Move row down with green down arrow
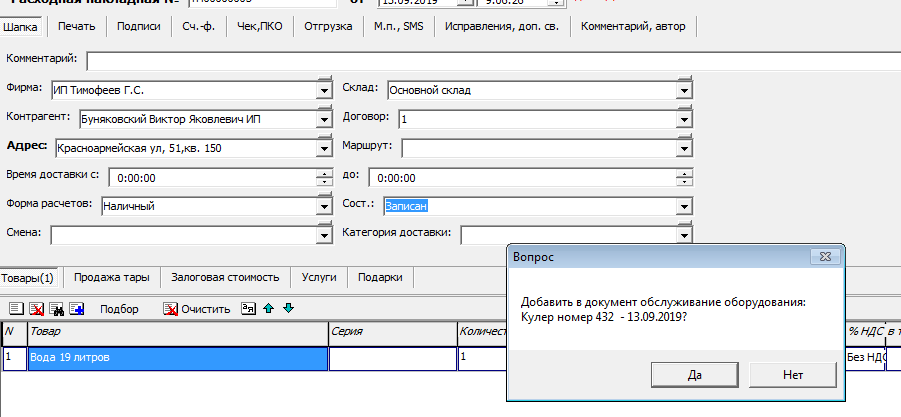The height and width of the screenshot is (417, 901). click(288, 309)
